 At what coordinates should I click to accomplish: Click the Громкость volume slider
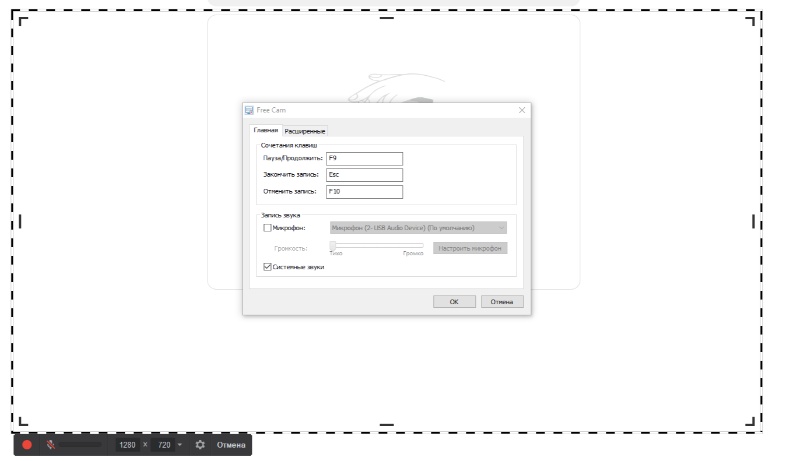(x=377, y=246)
